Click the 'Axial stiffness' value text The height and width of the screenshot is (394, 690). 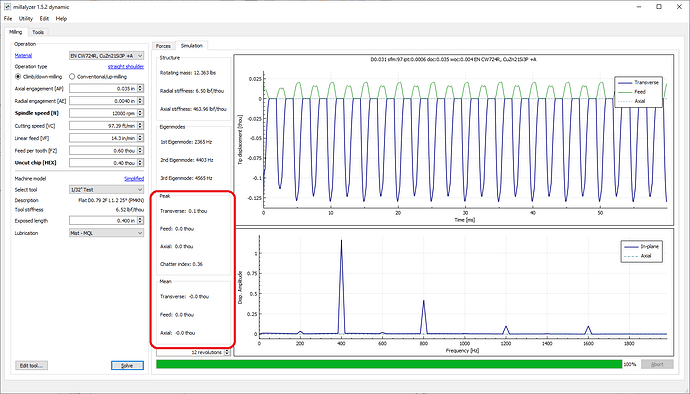[193, 109]
